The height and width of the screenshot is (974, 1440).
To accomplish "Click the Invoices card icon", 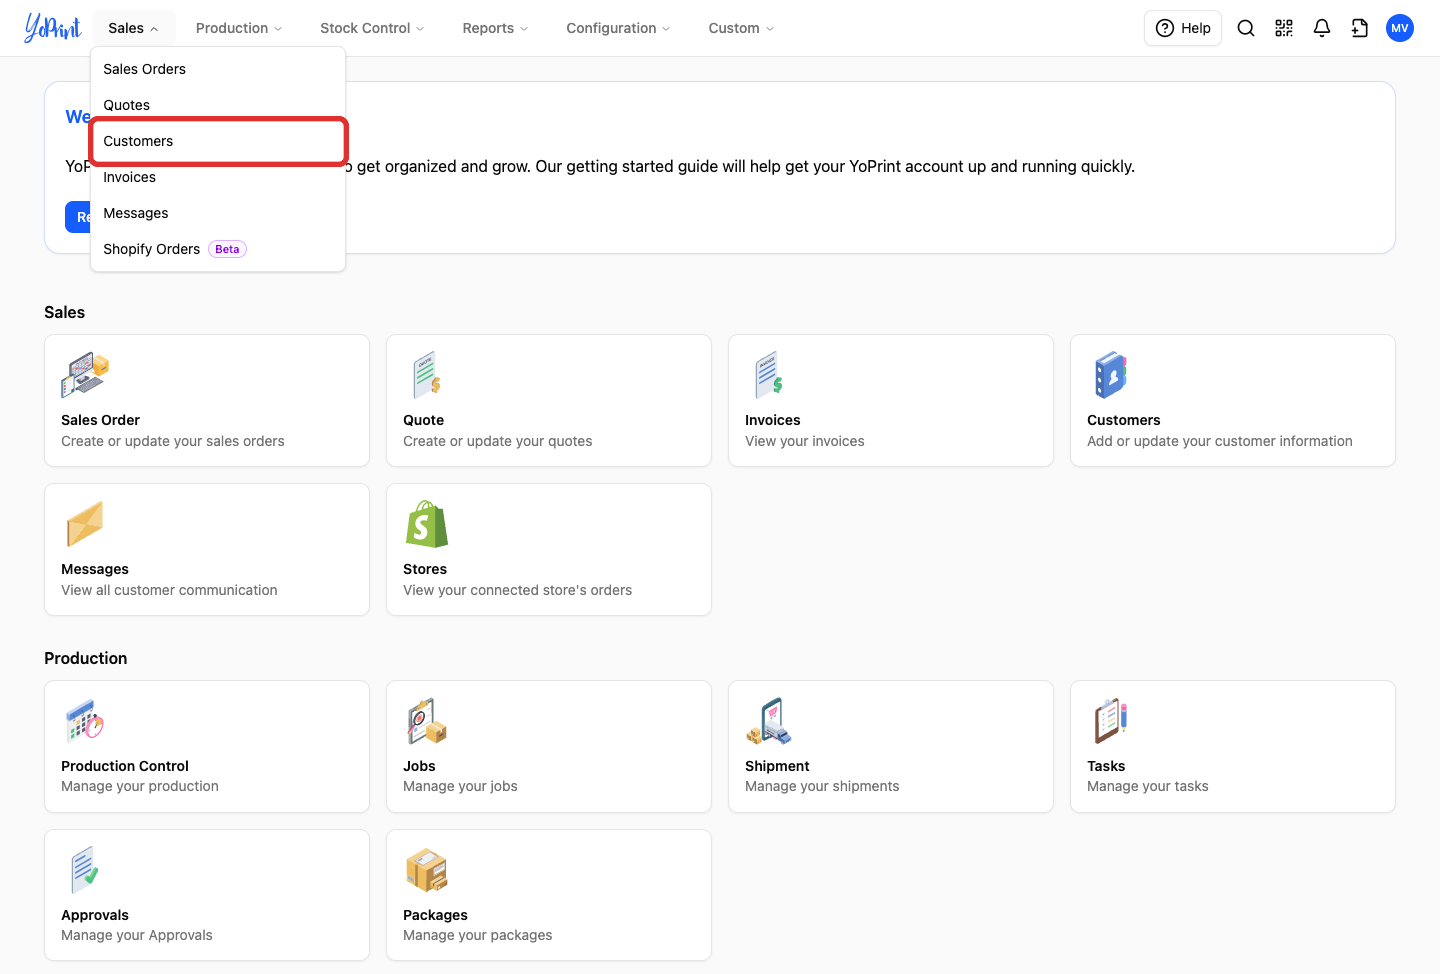I will 769,375.
